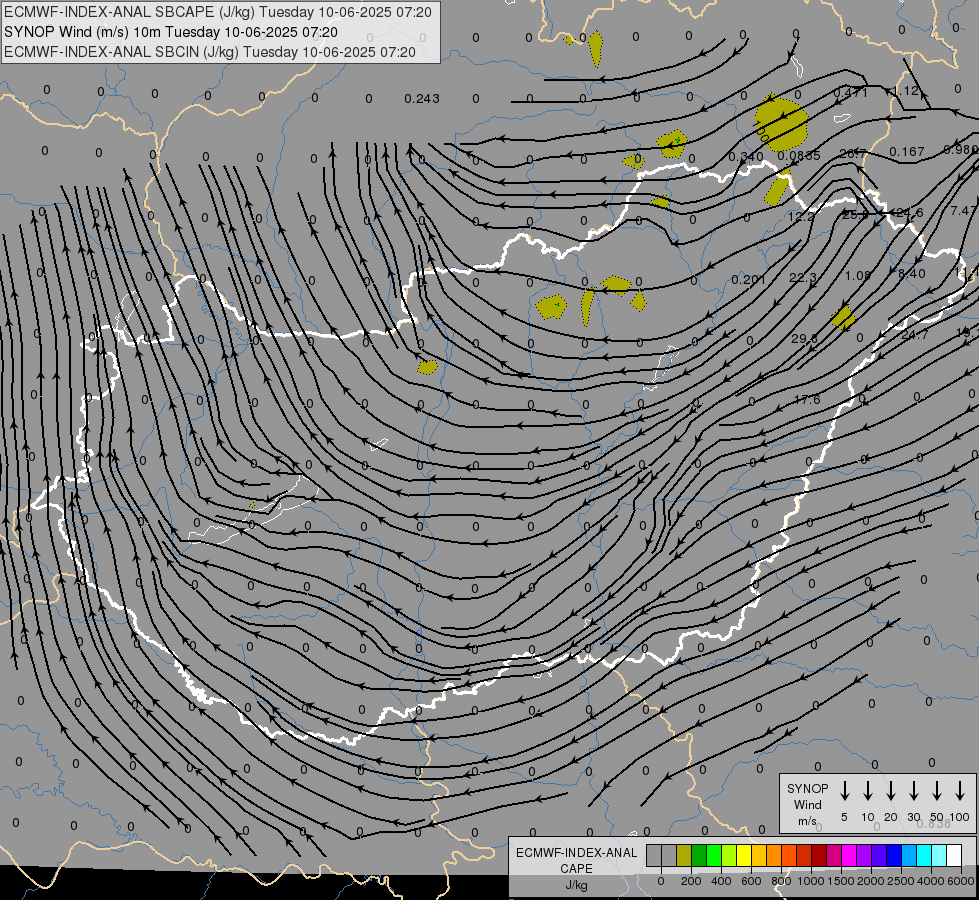The image size is (979, 900).
Task: Click the SBCIN title line in the header
Action: click(x=210, y=52)
